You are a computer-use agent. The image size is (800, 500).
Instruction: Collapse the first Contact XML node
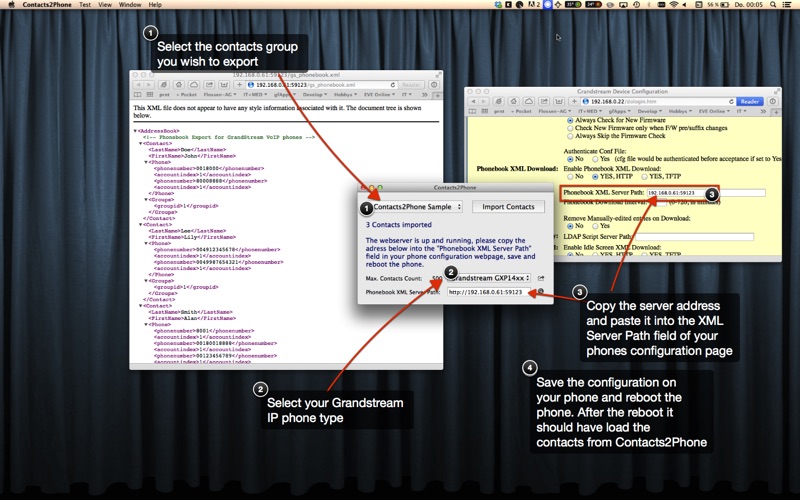141,144
